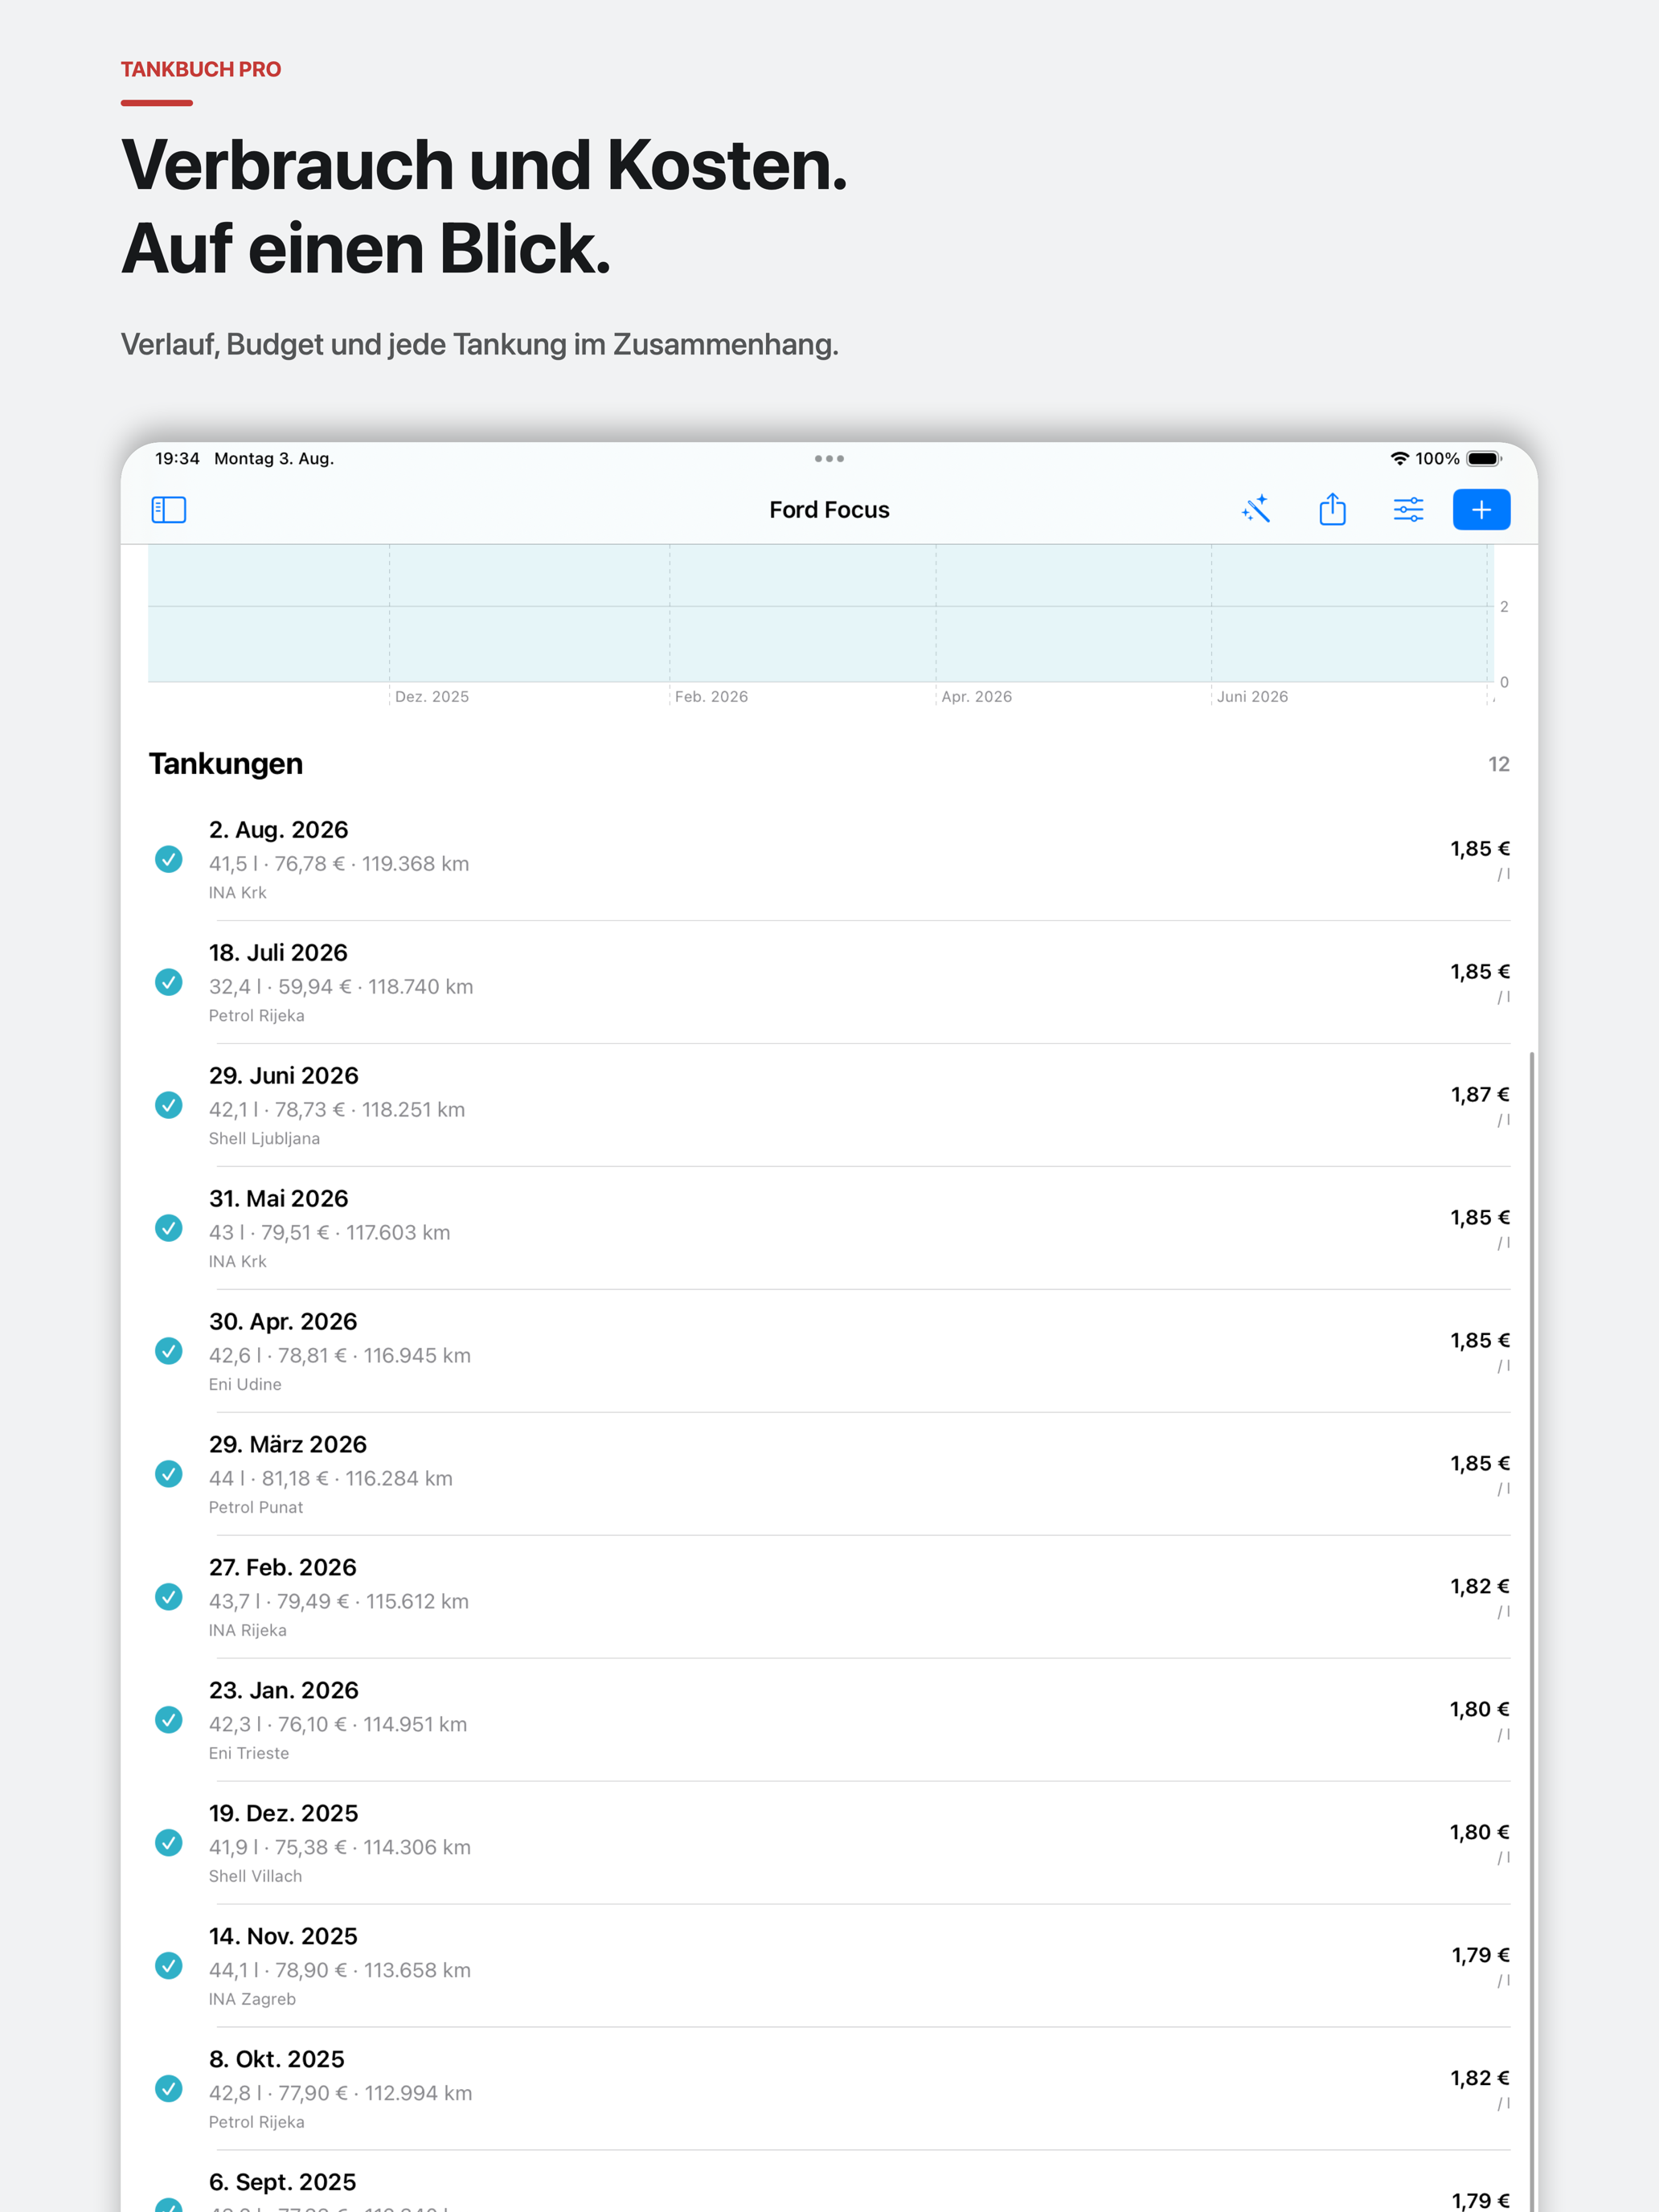The width and height of the screenshot is (1659, 2212).
Task: Click station name INA Rijeka
Action: click(x=248, y=1631)
